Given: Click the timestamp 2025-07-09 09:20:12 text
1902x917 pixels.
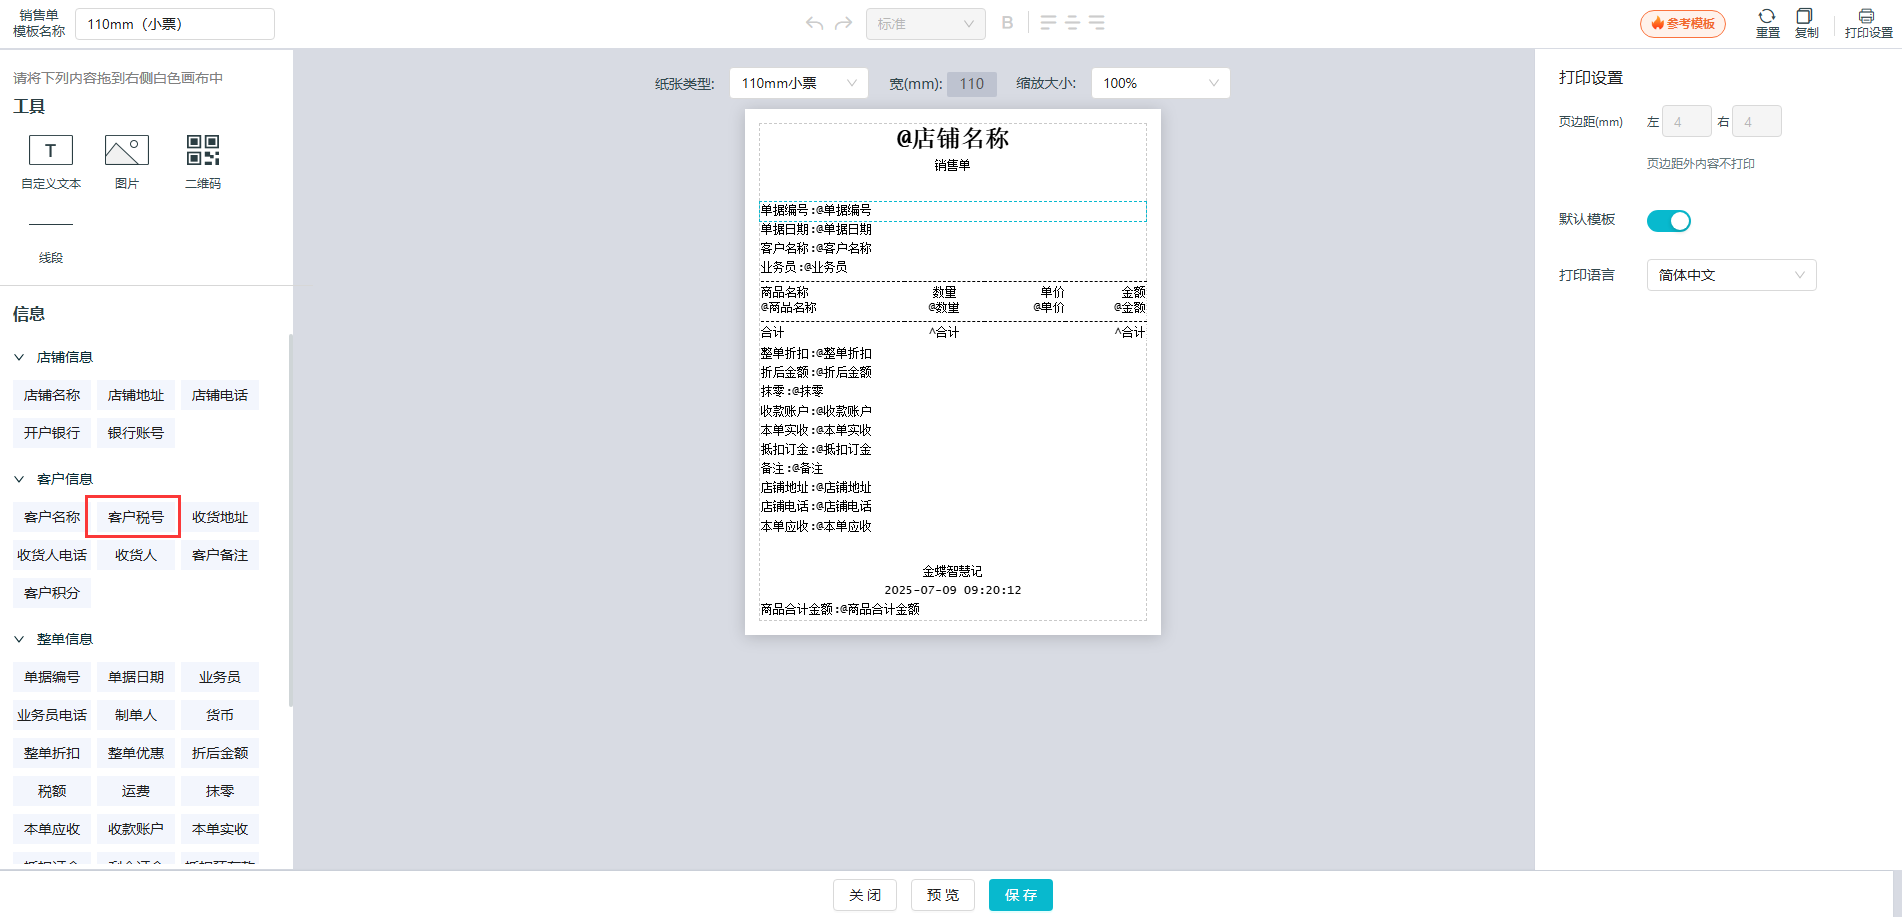Looking at the screenshot, I should tap(952, 590).
